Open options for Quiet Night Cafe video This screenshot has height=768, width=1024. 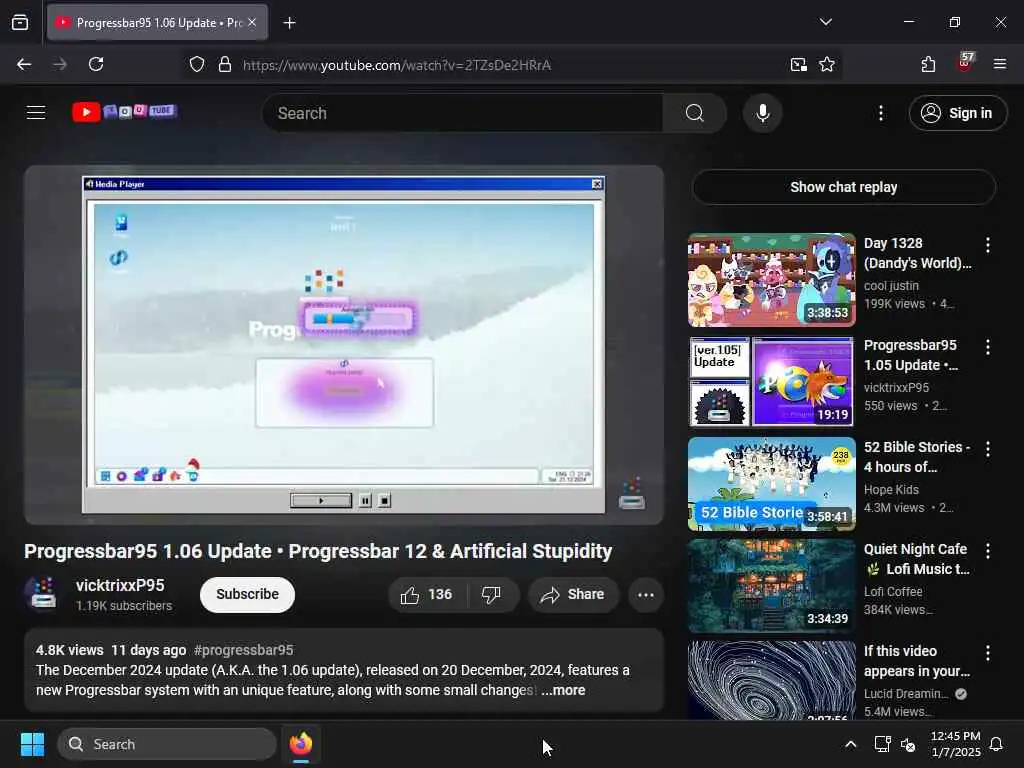[x=987, y=551]
